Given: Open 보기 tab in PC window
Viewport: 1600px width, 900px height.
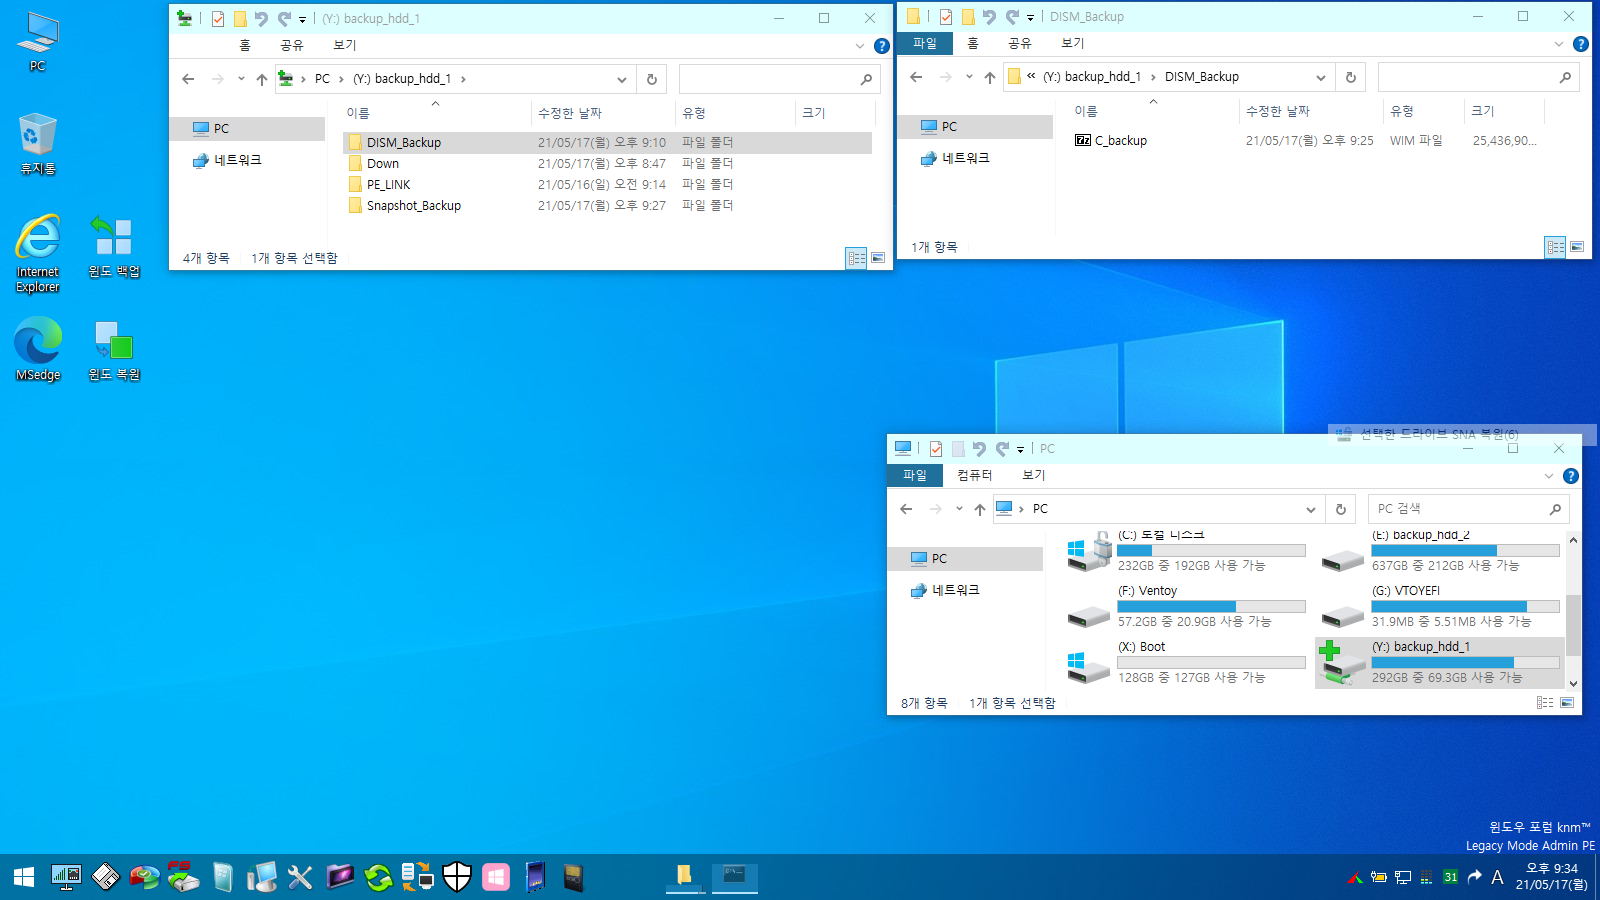Looking at the screenshot, I should click(x=1034, y=476).
